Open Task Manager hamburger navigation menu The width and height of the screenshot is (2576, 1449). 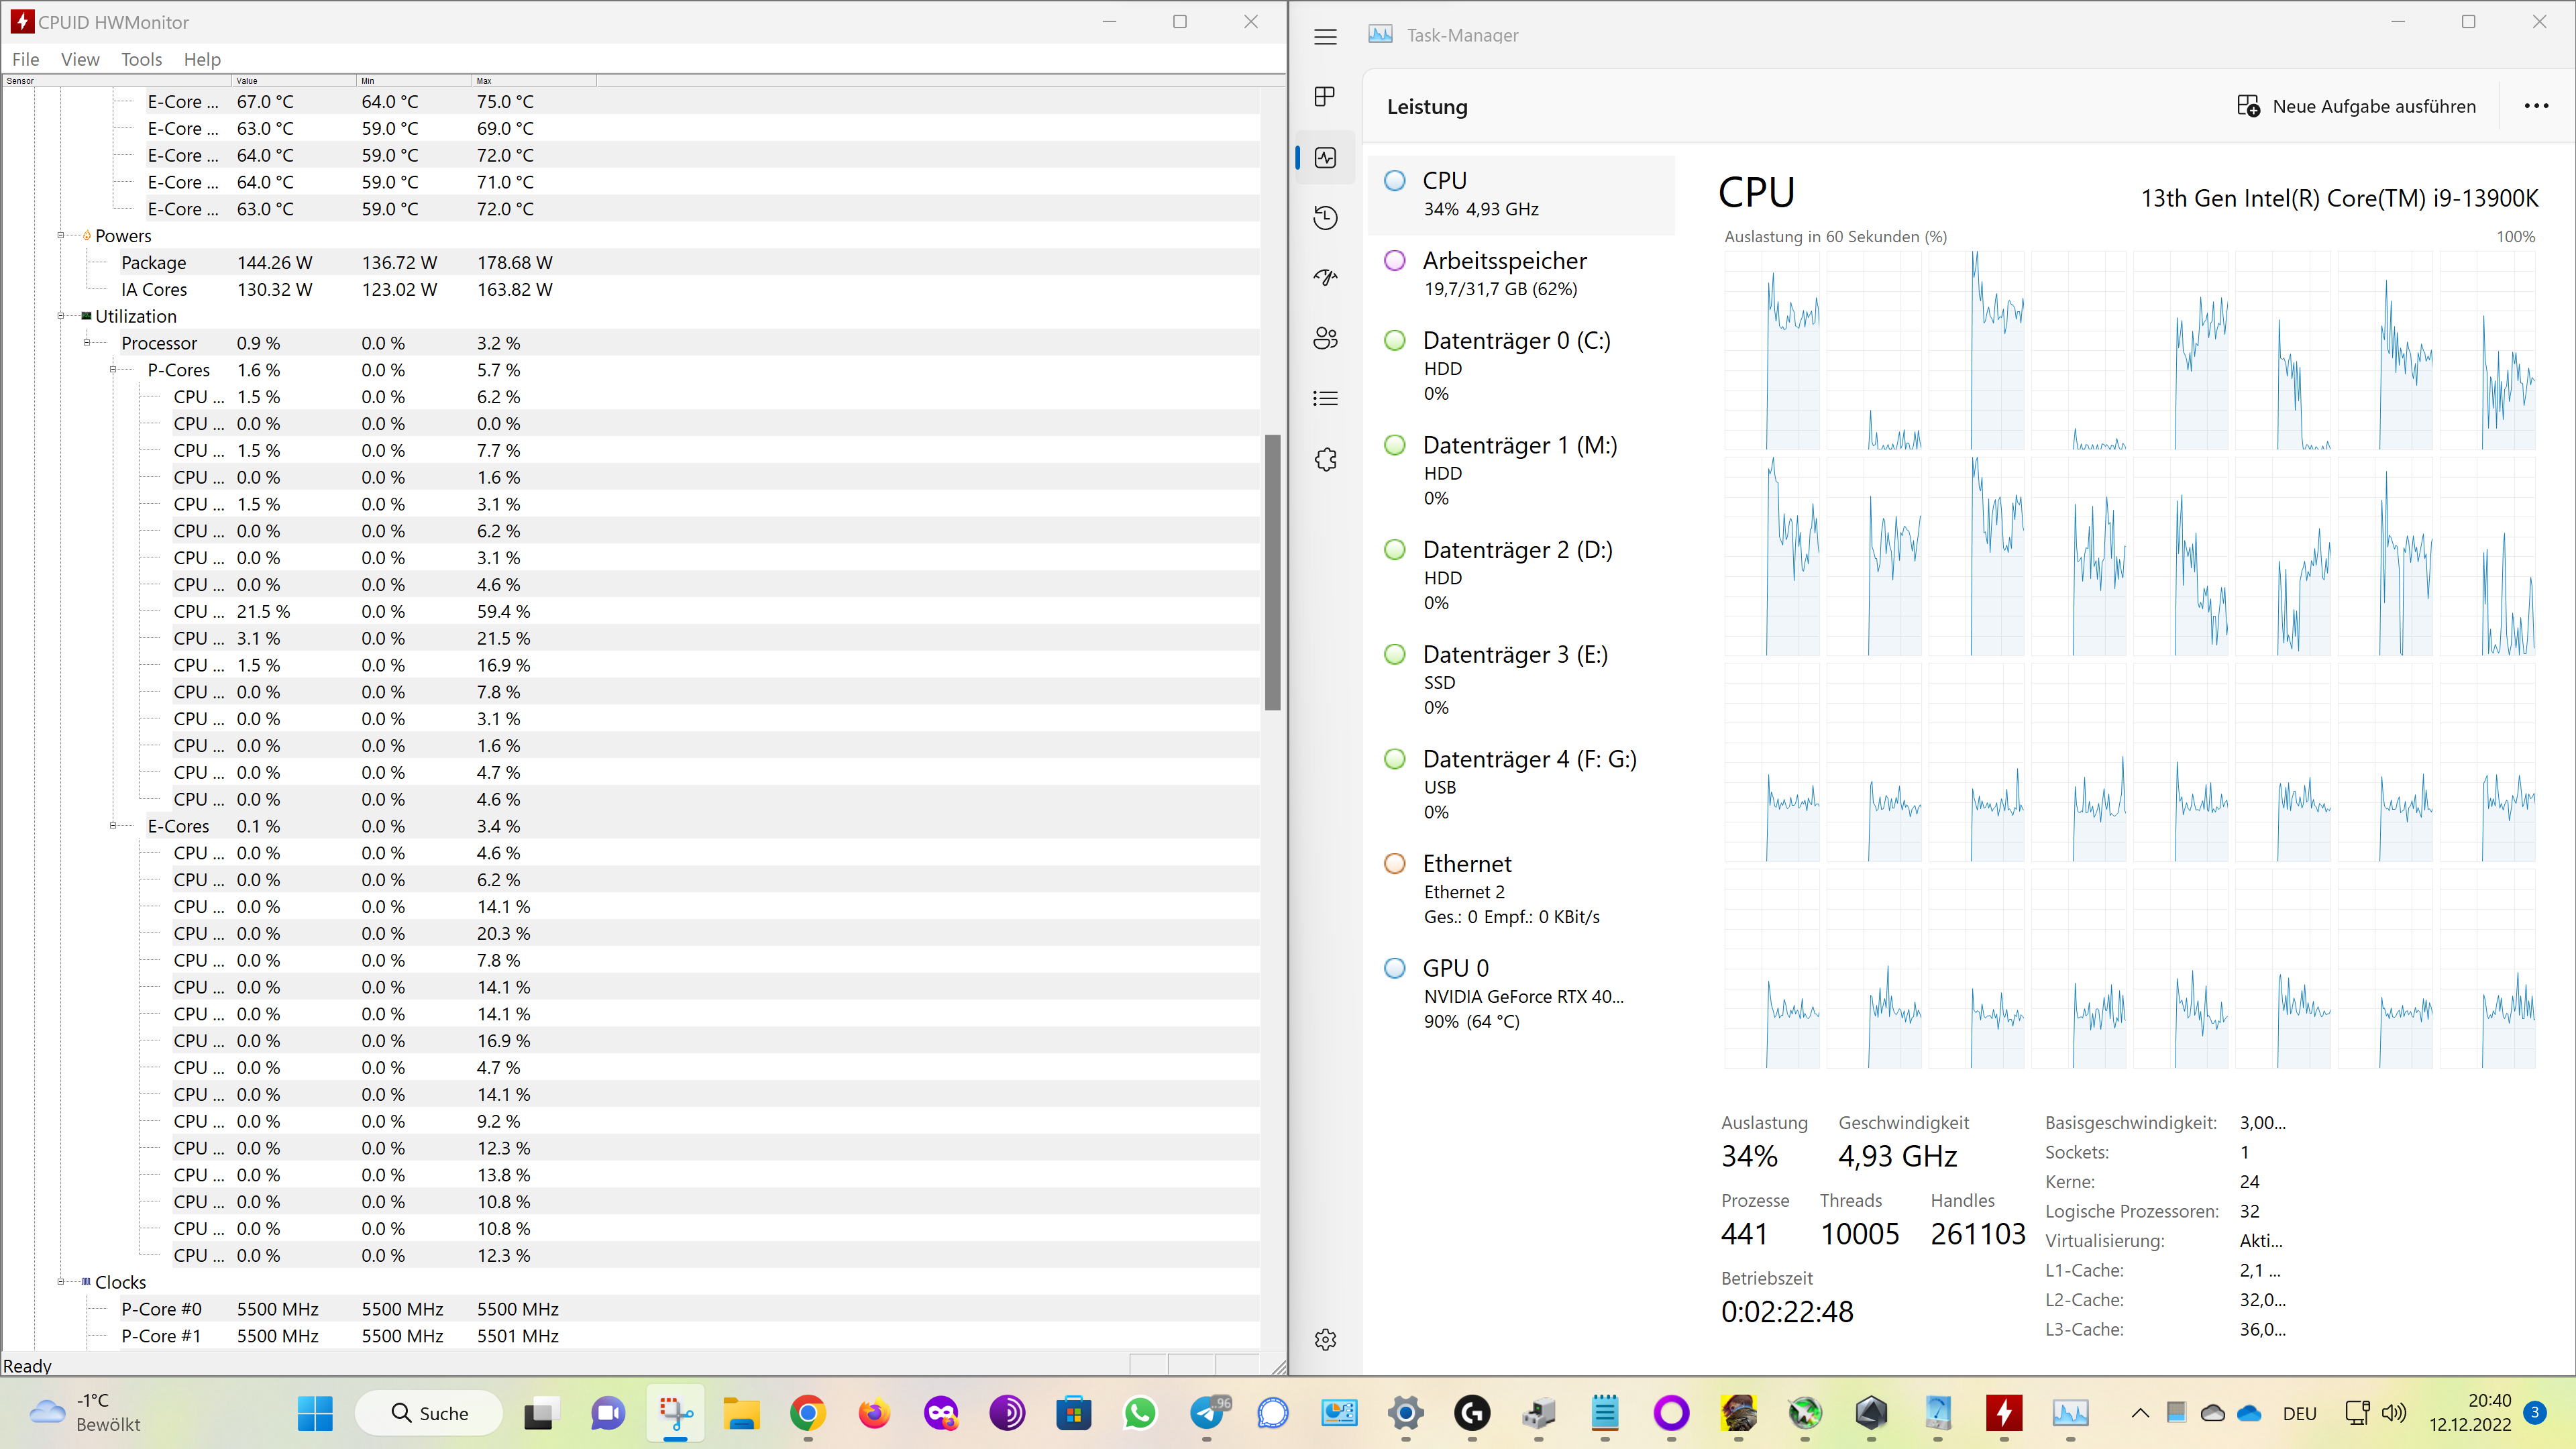(x=1325, y=37)
